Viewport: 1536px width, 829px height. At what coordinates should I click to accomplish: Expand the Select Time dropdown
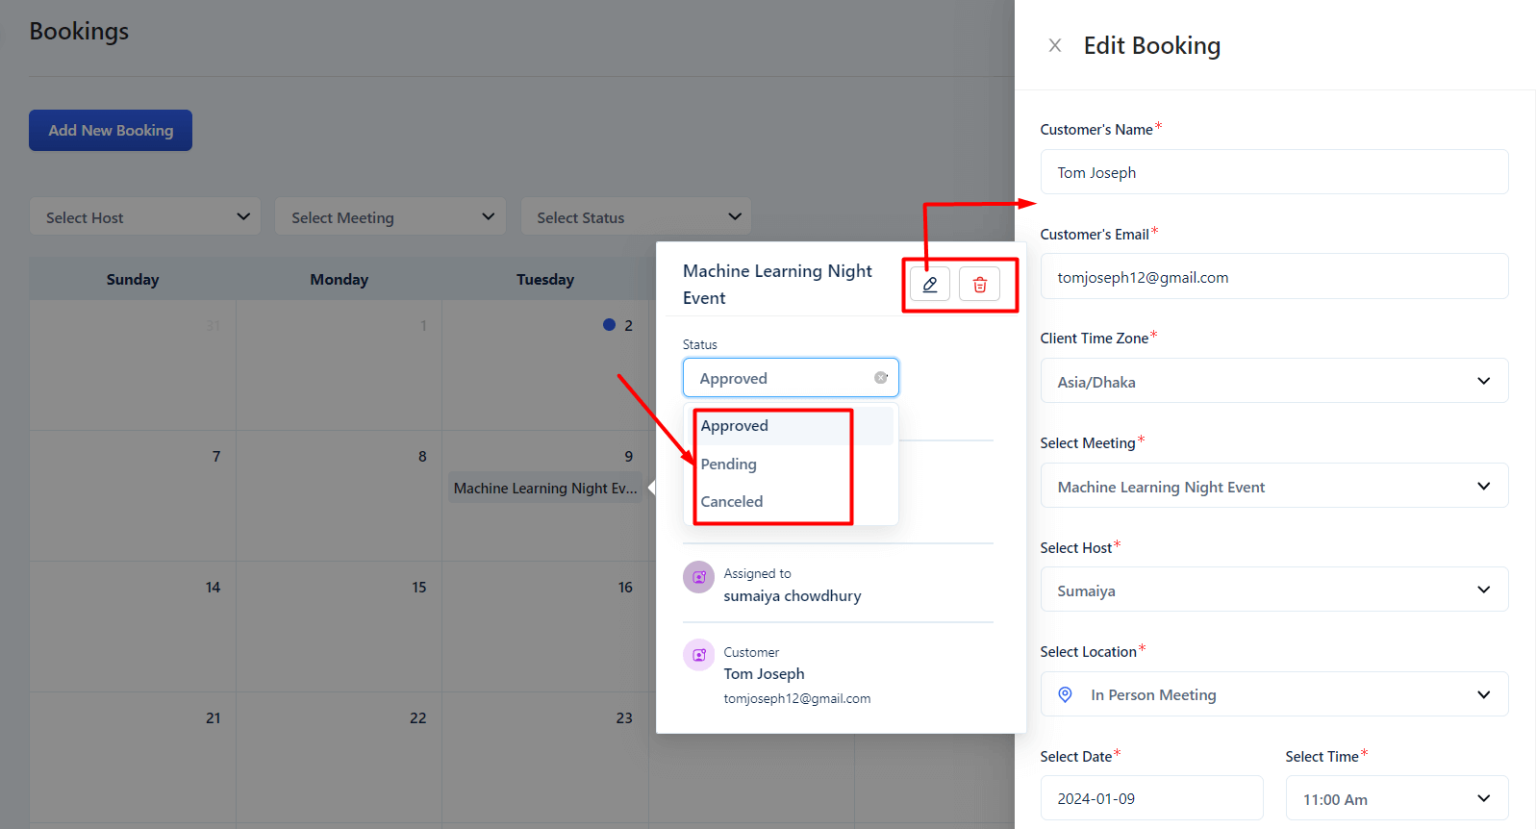(x=1396, y=798)
